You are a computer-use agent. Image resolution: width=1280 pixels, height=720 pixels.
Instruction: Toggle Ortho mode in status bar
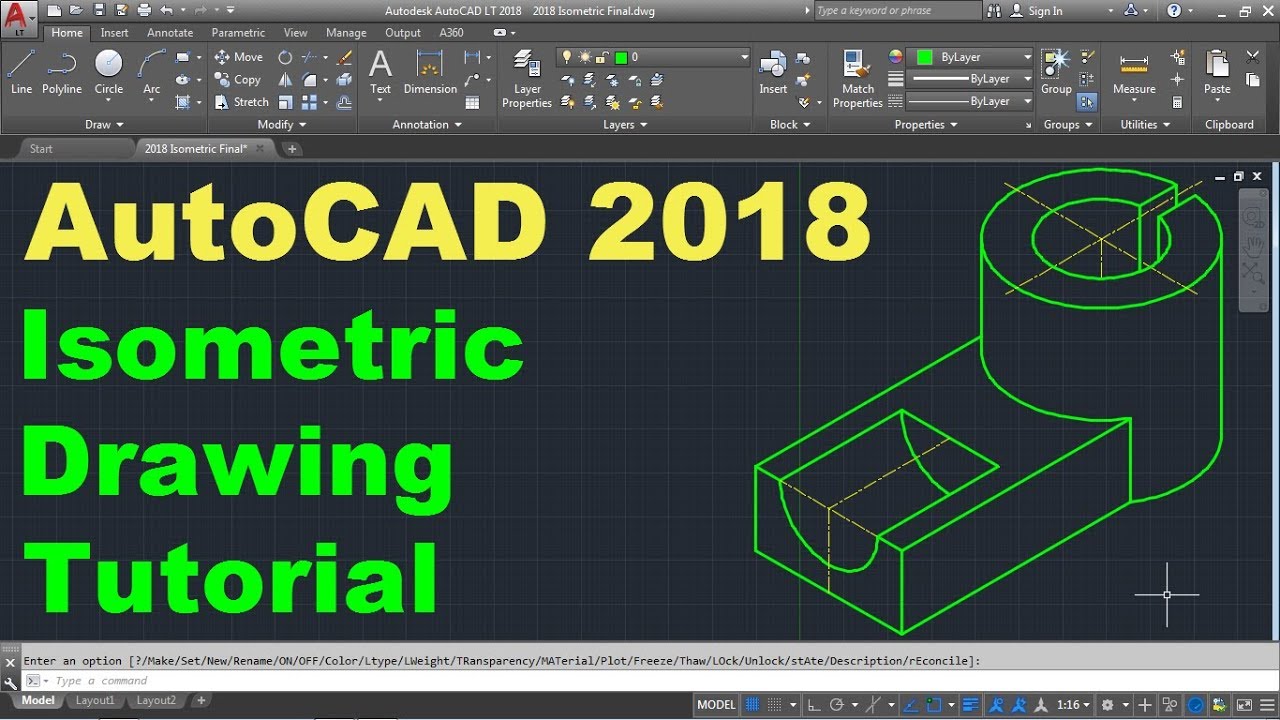coord(813,704)
